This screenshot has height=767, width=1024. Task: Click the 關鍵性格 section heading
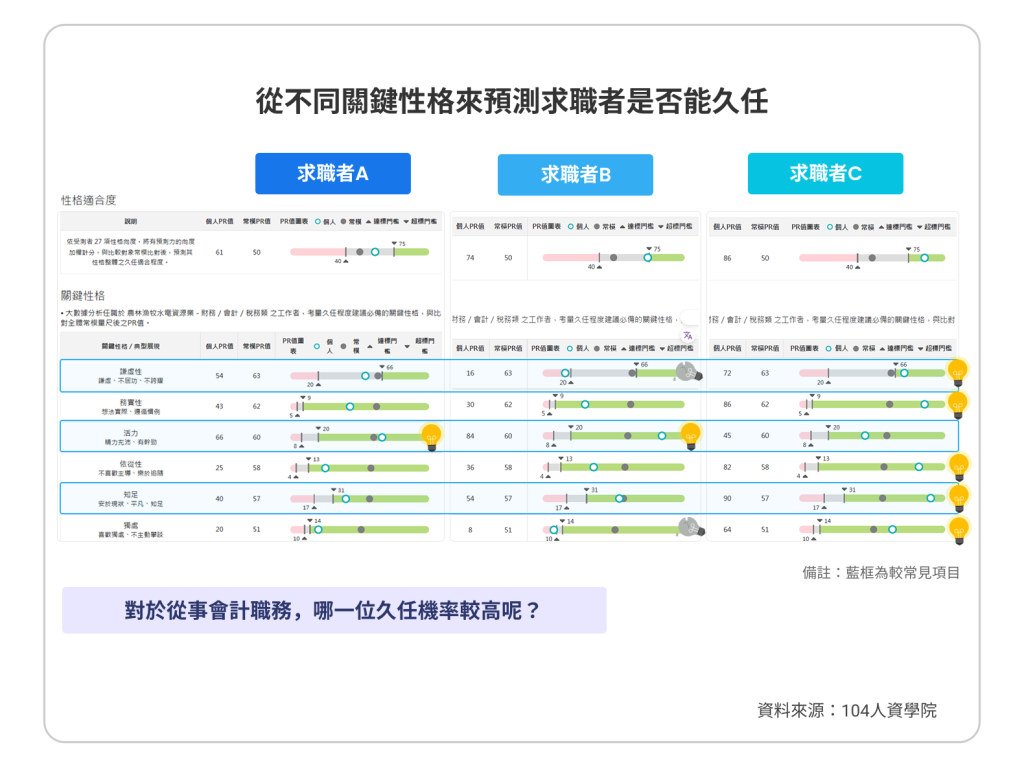(83, 295)
